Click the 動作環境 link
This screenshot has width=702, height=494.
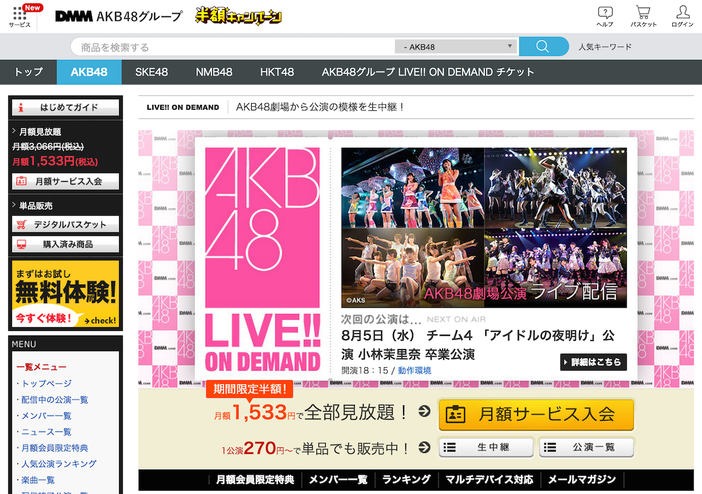click(415, 370)
